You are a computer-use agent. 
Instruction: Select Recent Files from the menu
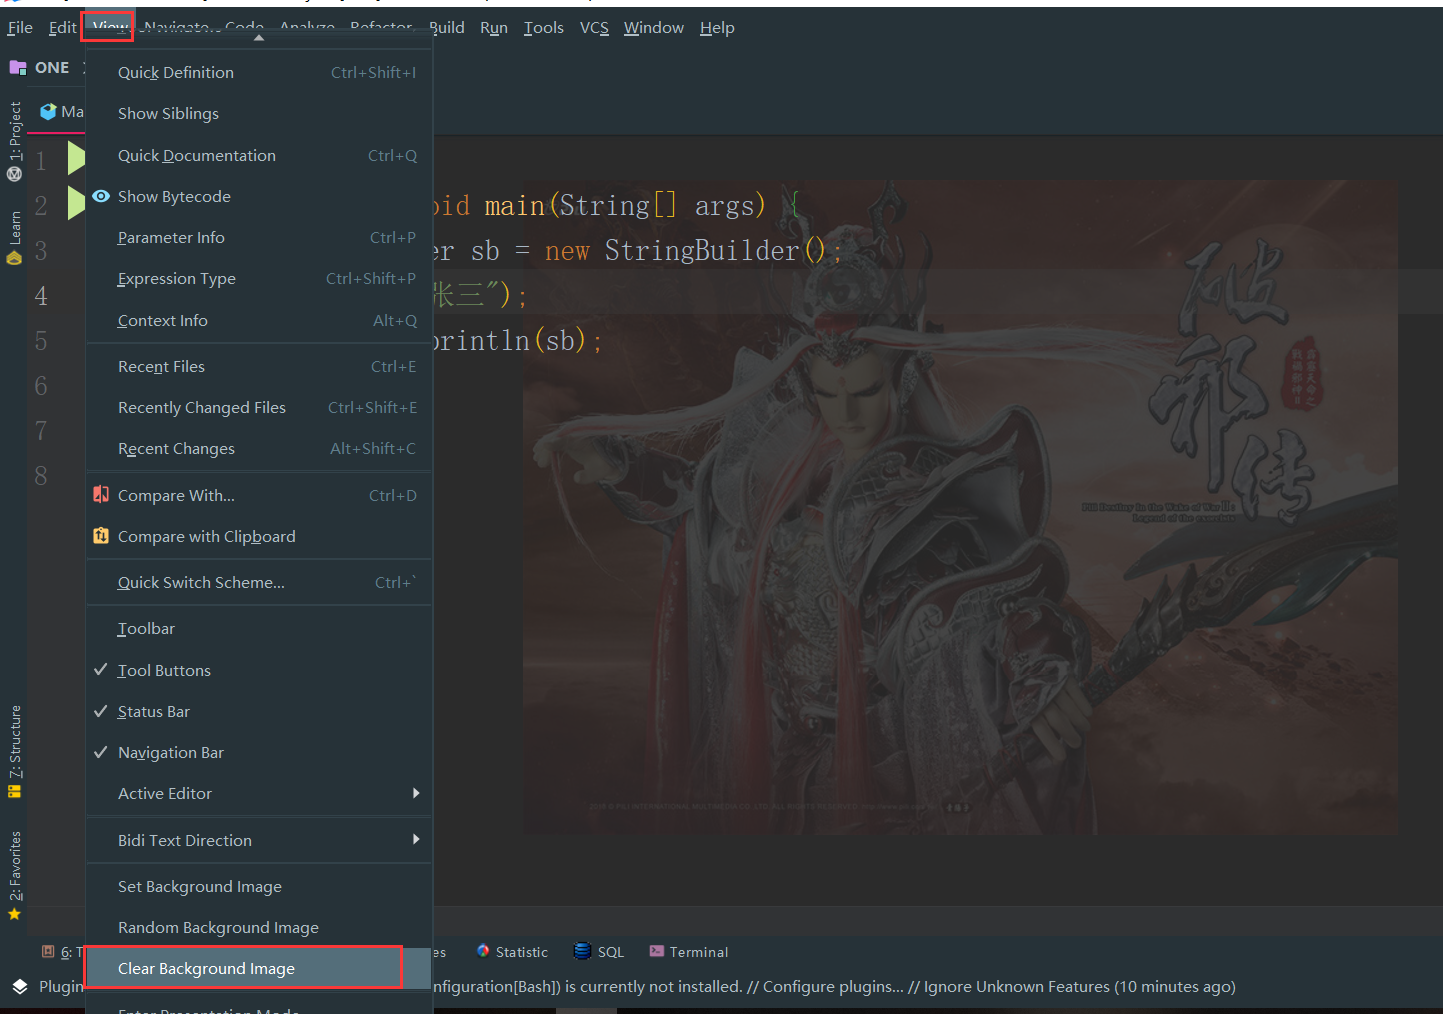point(161,366)
